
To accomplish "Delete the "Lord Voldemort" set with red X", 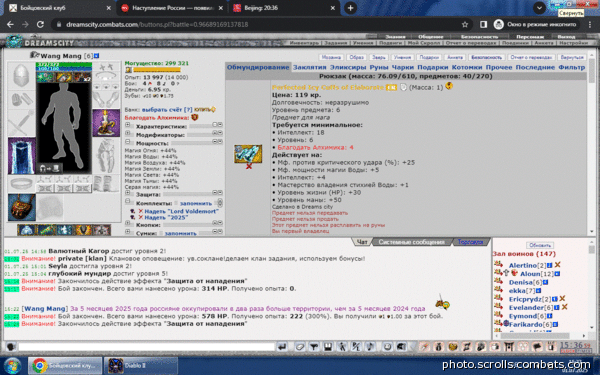I will [x=140, y=211].
